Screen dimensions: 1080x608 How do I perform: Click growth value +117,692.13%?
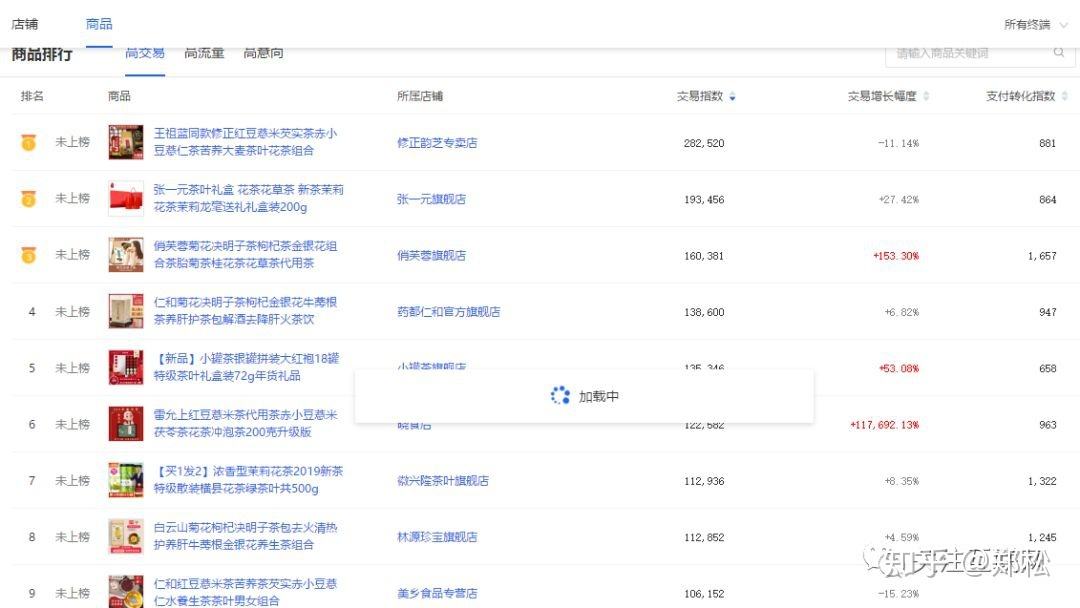884,425
